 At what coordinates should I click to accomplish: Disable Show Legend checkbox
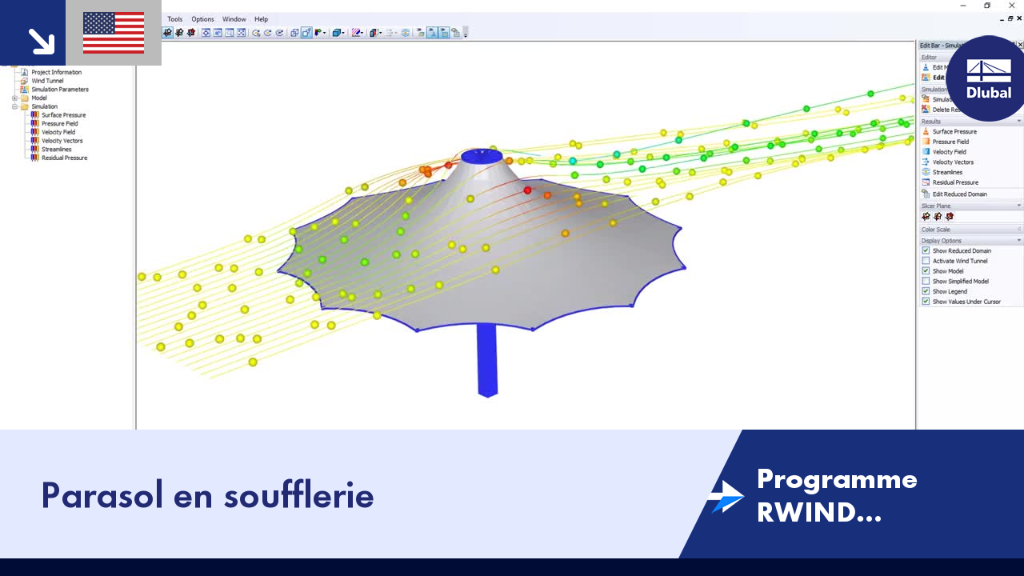coord(925,291)
